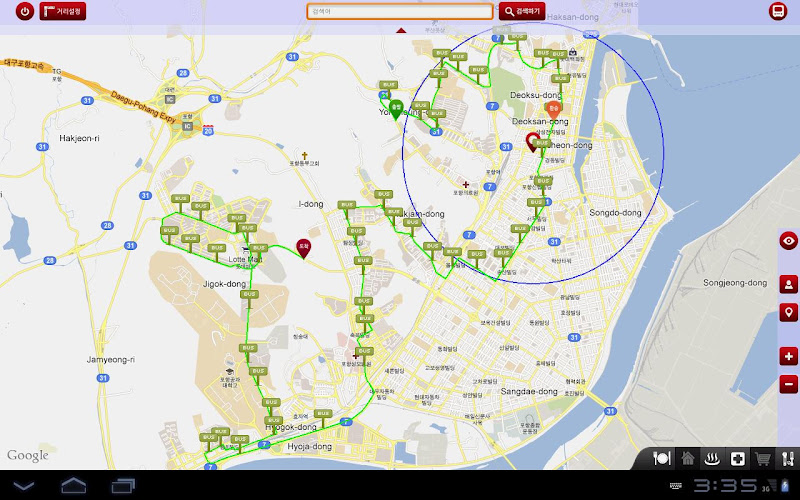Toggle restaurant category fork and plate icon
800x500 pixels.
click(x=661, y=459)
